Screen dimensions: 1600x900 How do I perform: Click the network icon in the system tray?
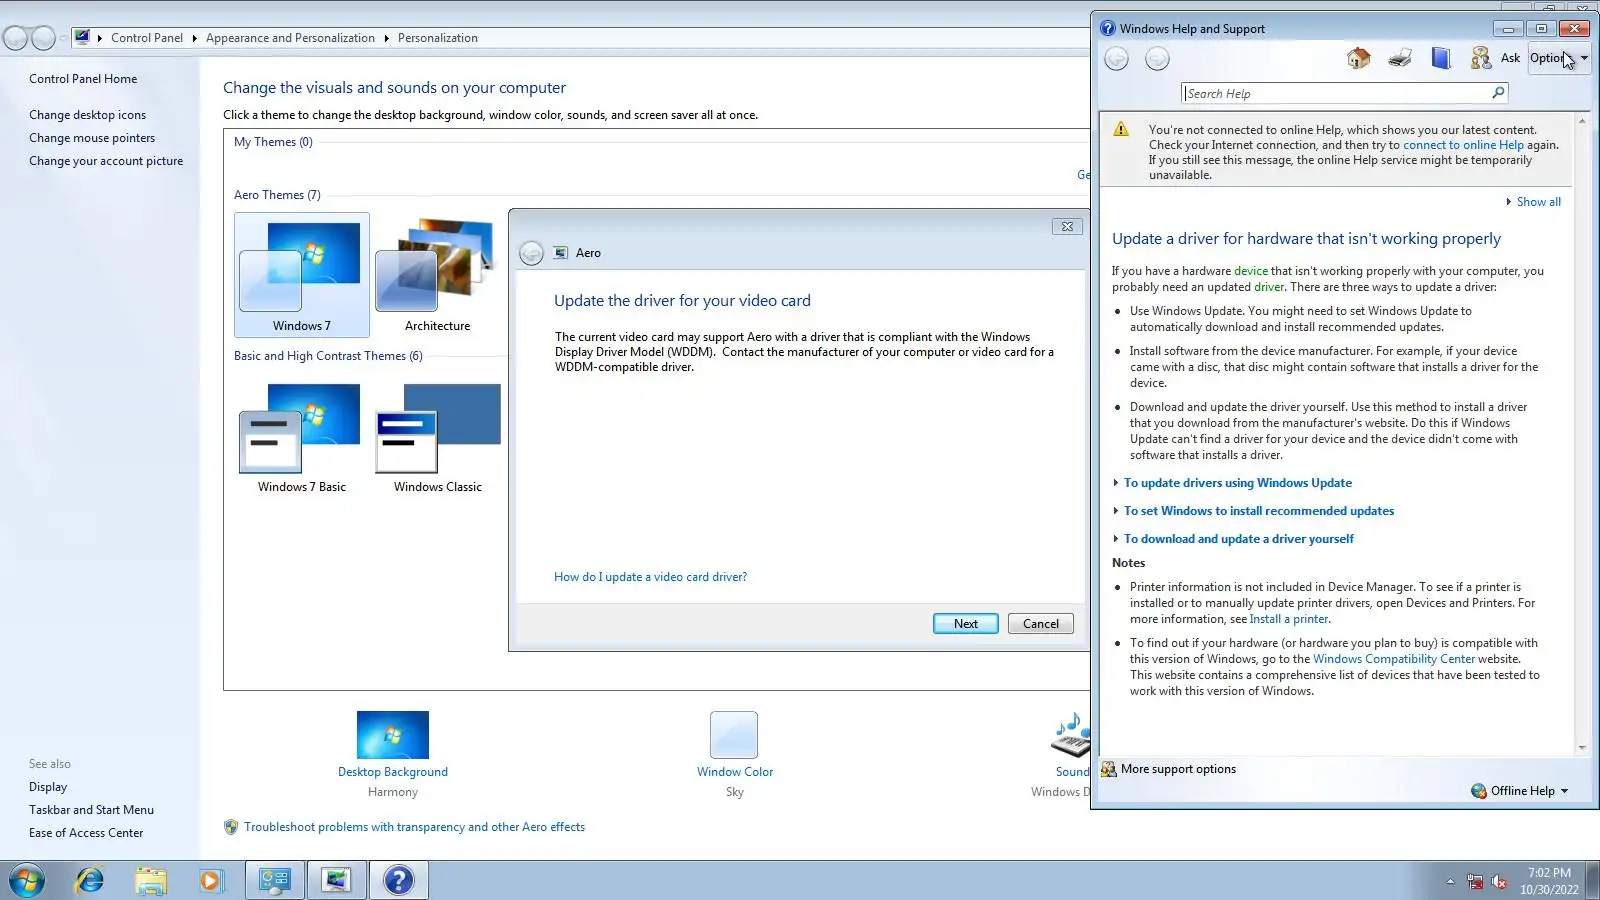coord(1475,881)
